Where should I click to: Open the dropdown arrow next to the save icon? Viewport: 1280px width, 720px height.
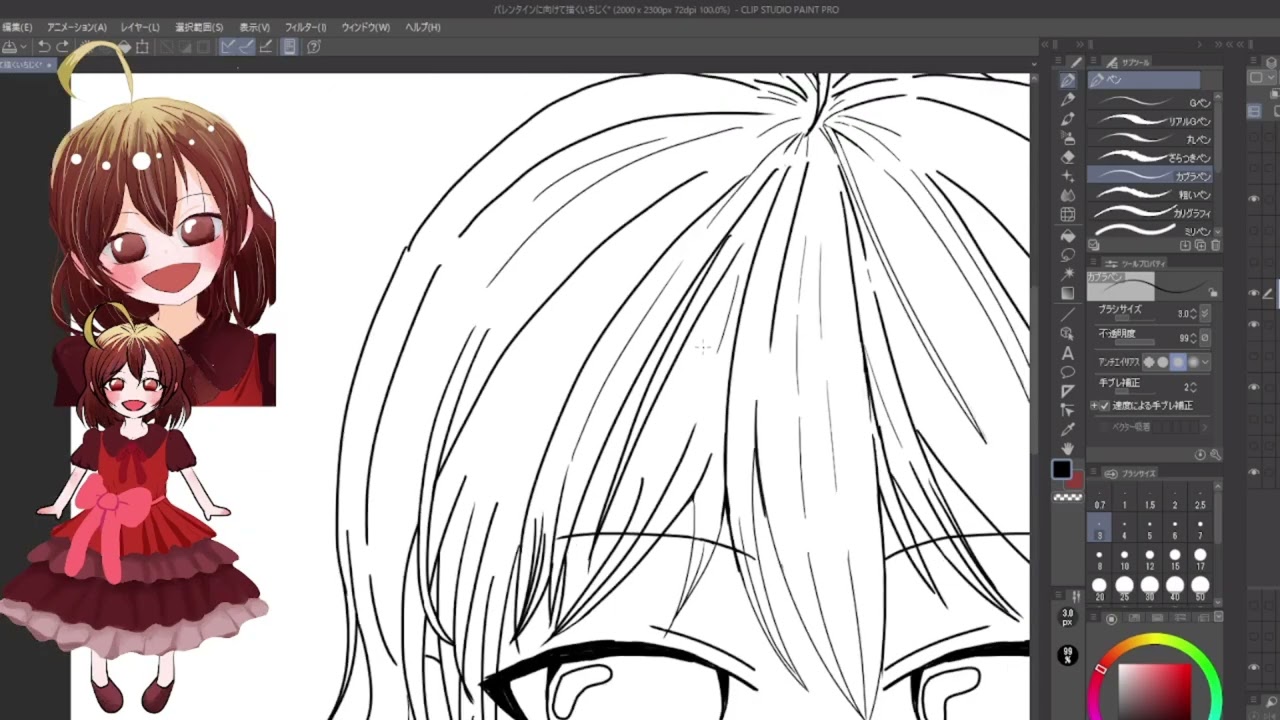coord(24,46)
